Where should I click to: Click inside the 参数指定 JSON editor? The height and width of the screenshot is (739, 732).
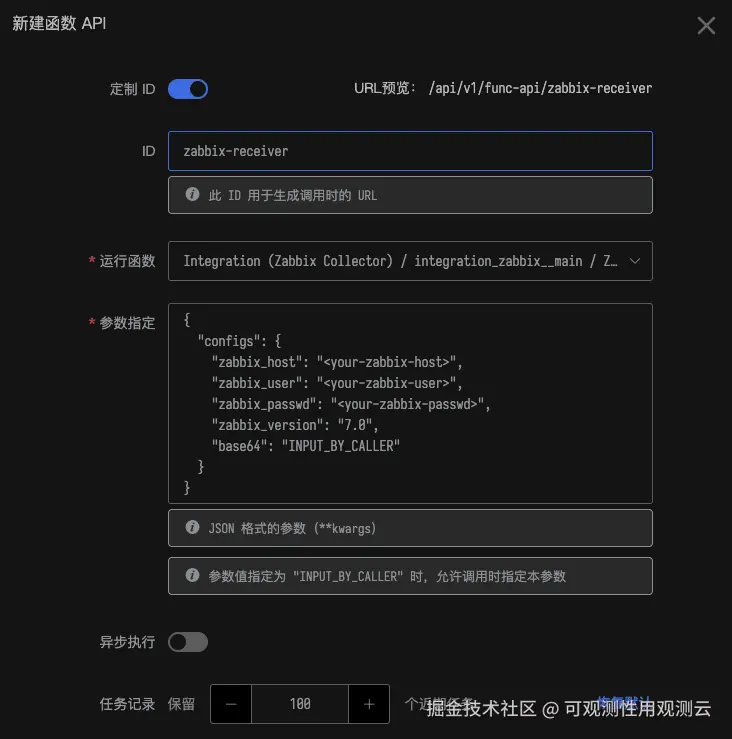click(x=410, y=403)
